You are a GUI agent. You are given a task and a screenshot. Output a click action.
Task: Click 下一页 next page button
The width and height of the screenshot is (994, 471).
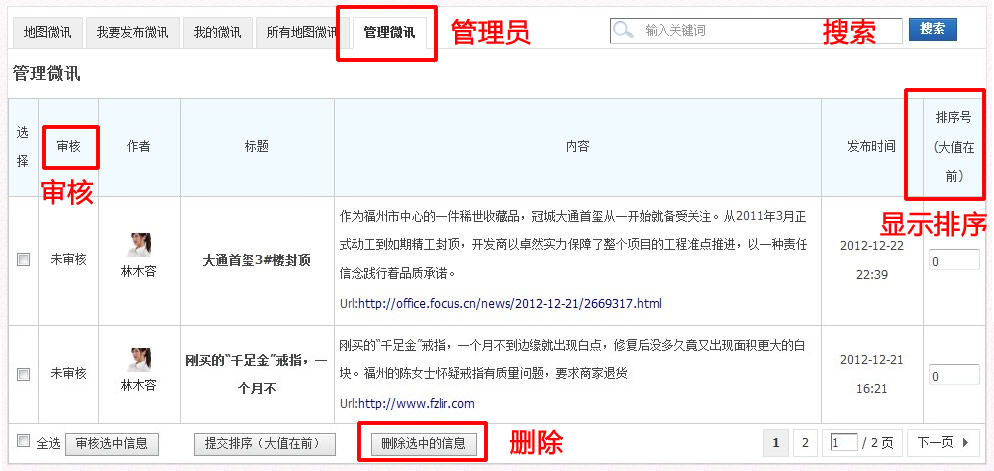pyautogui.click(x=943, y=442)
